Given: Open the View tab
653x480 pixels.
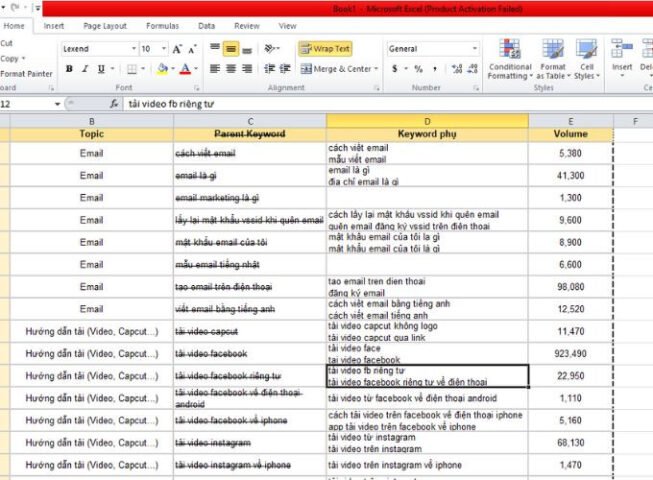Looking at the screenshot, I should pyautogui.click(x=287, y=26).
